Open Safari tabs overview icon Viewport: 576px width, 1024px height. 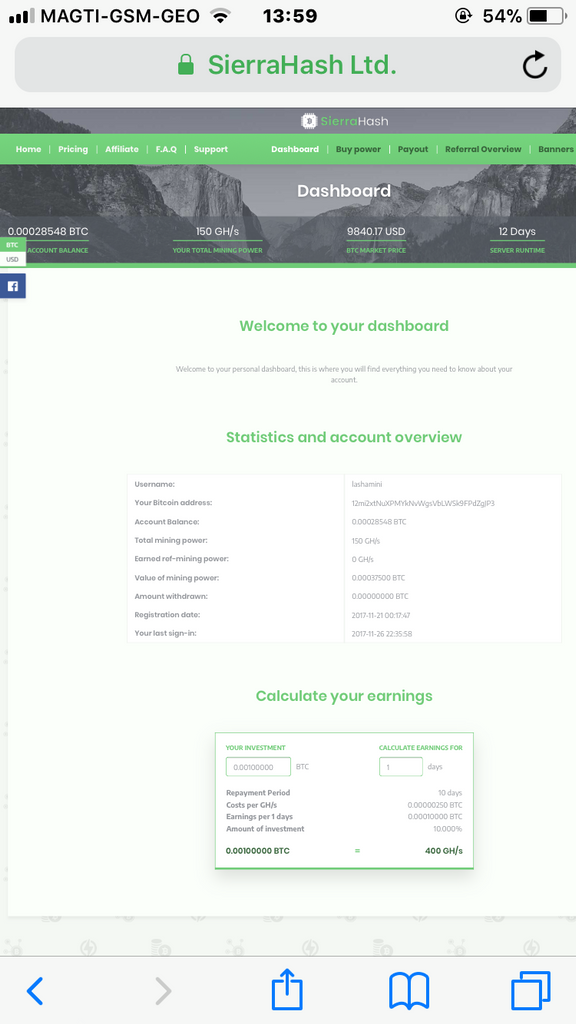531,991
